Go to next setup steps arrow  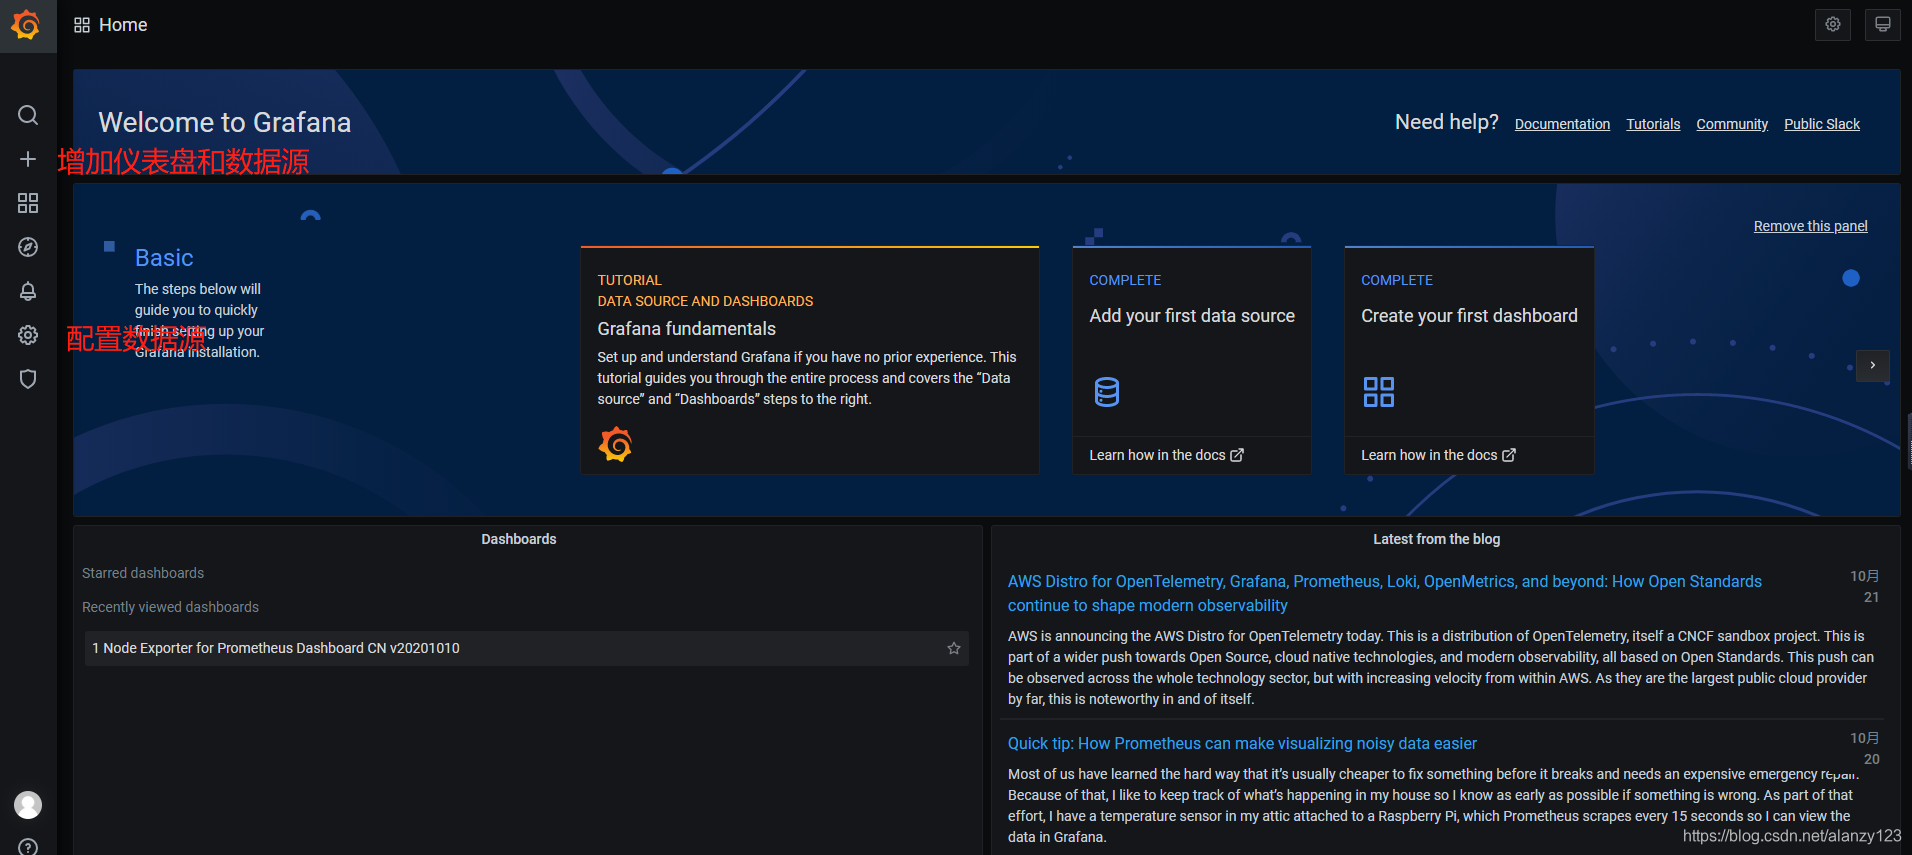[x=1873, y=365]
